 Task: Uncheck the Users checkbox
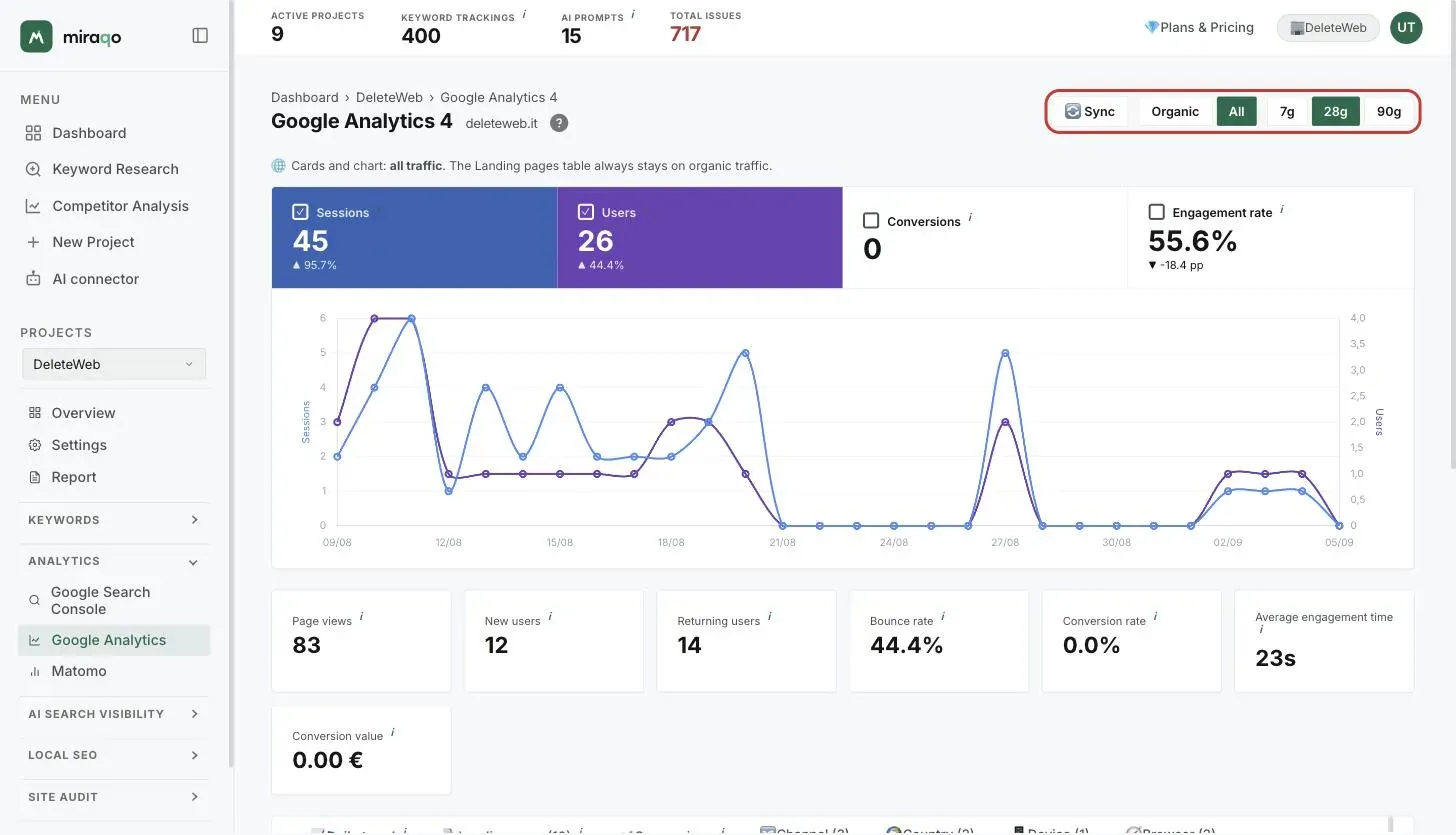[586, 212]
